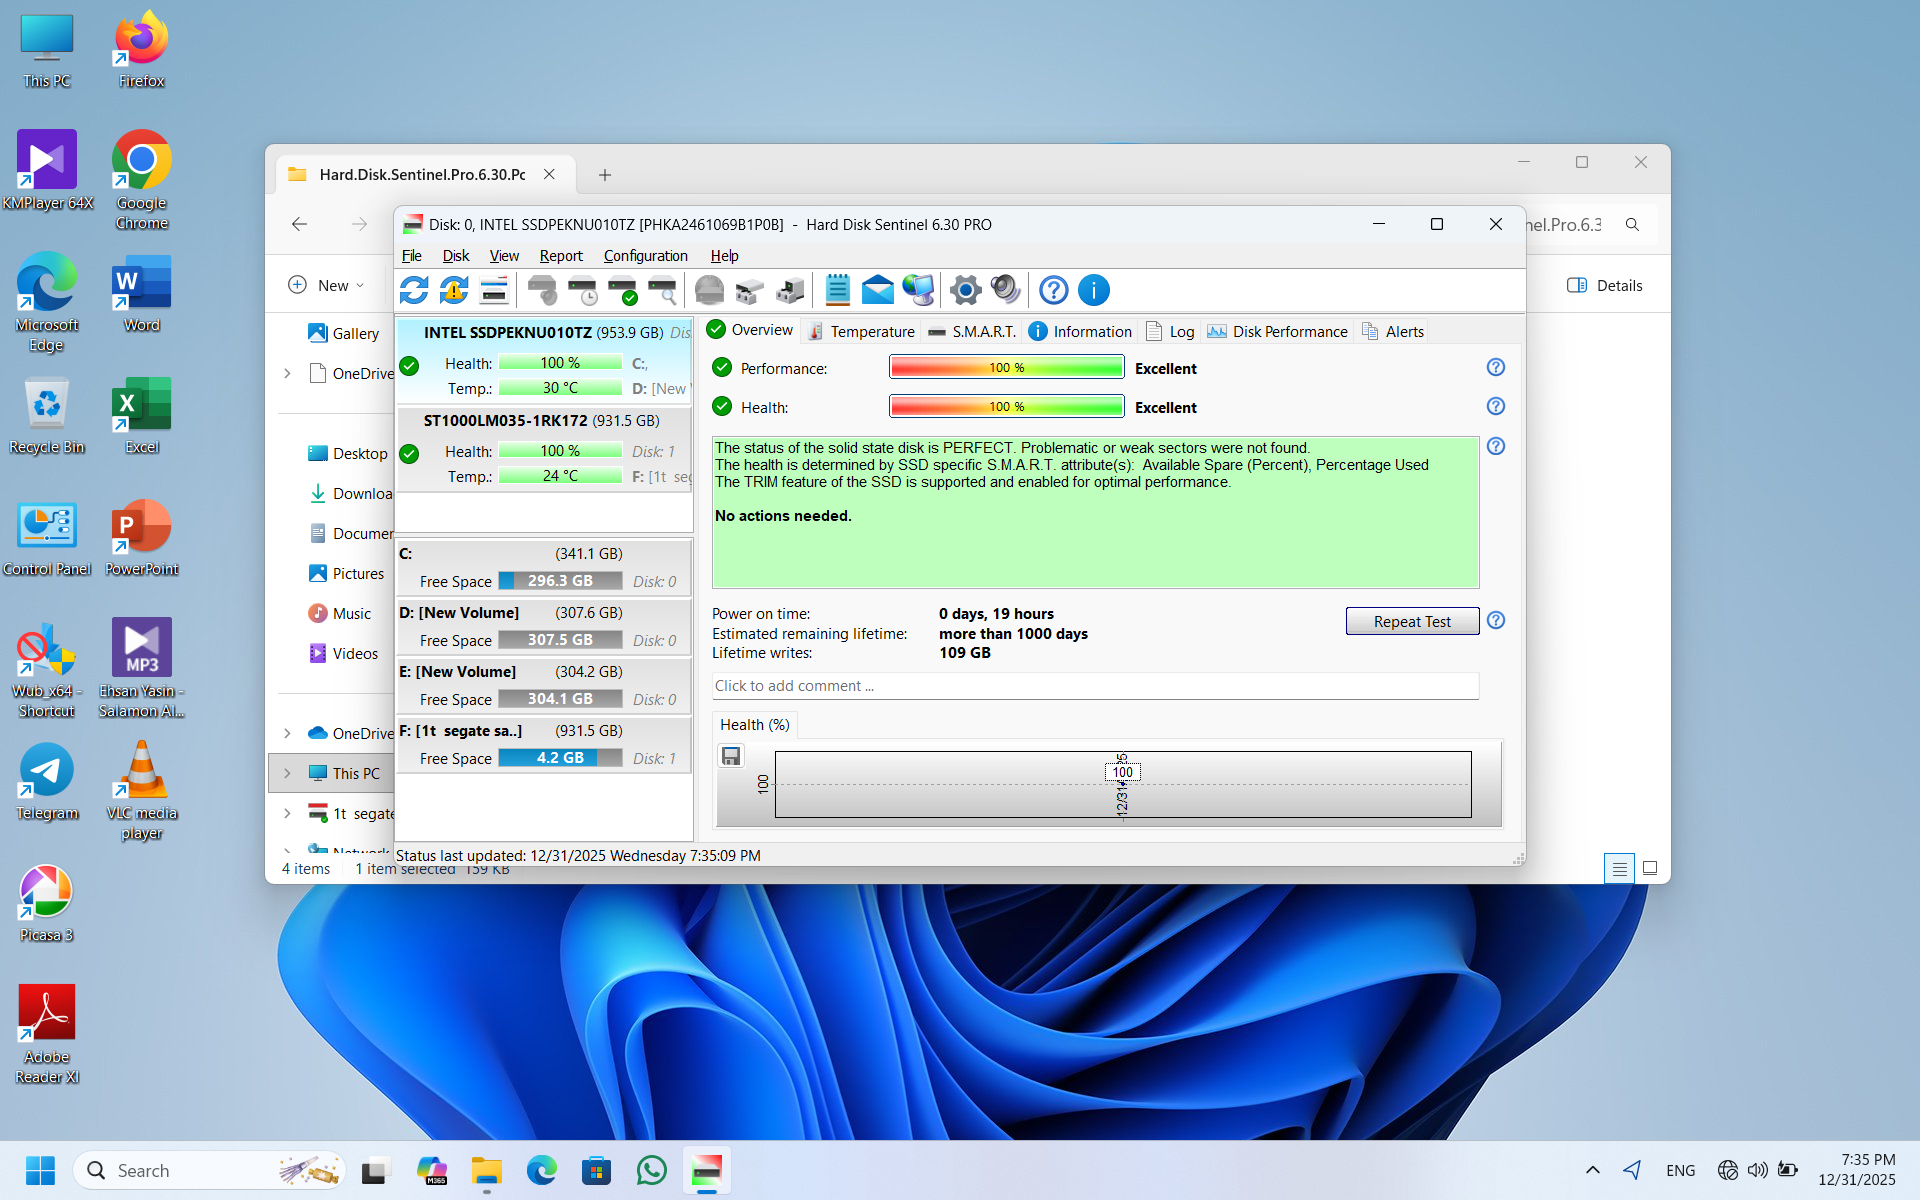
Task: Click the disk with green checkmark test icon
Action: point(622,290)
